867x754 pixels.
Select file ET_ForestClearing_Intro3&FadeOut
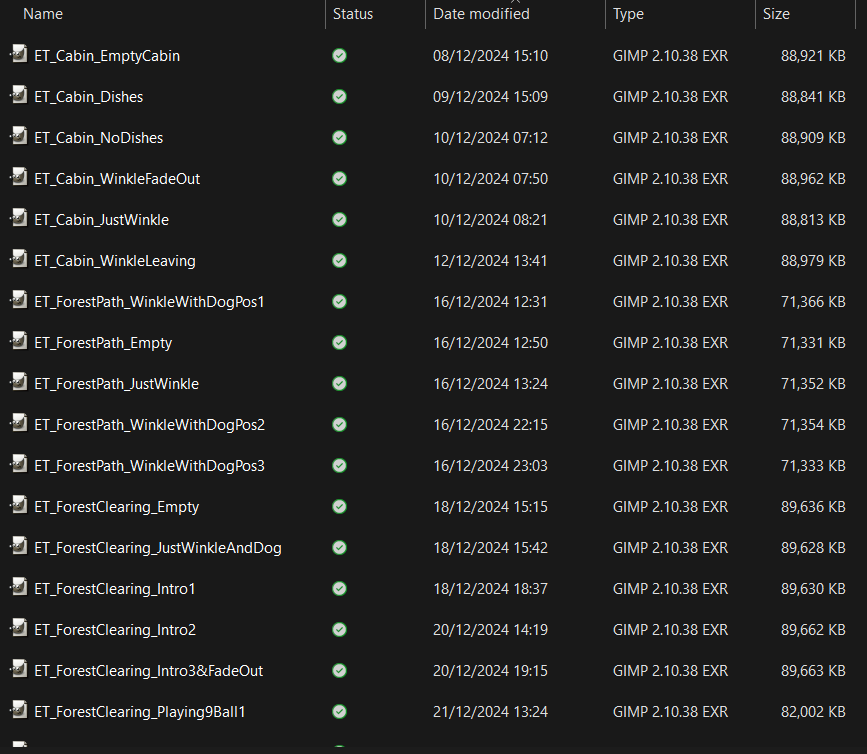coord(149,671)
